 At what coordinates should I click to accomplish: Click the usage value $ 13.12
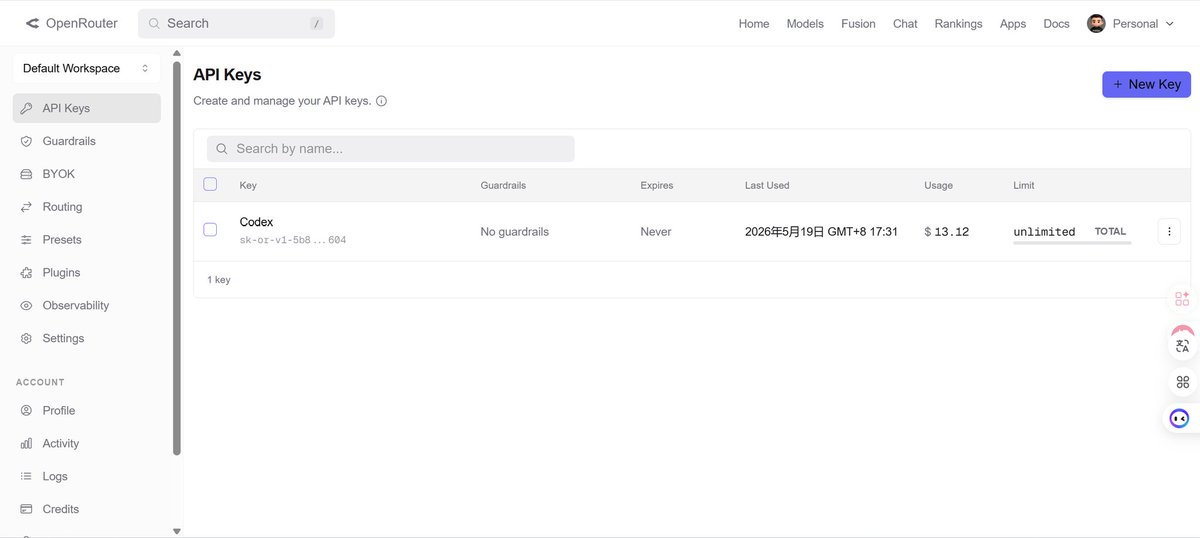(x=947, y=232)
